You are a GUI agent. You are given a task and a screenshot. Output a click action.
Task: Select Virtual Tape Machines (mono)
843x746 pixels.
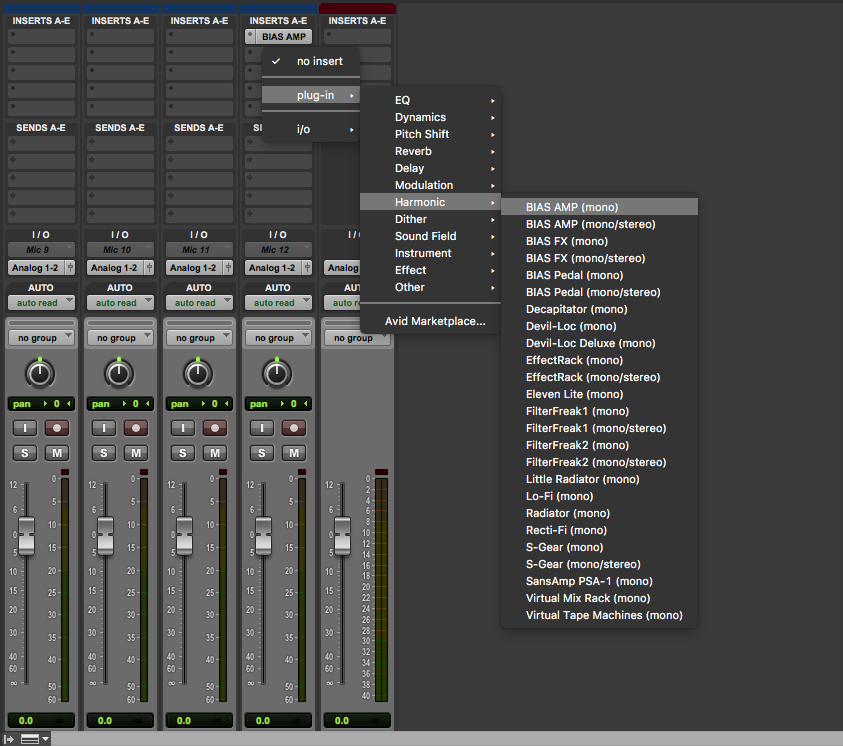coord(599,615)
